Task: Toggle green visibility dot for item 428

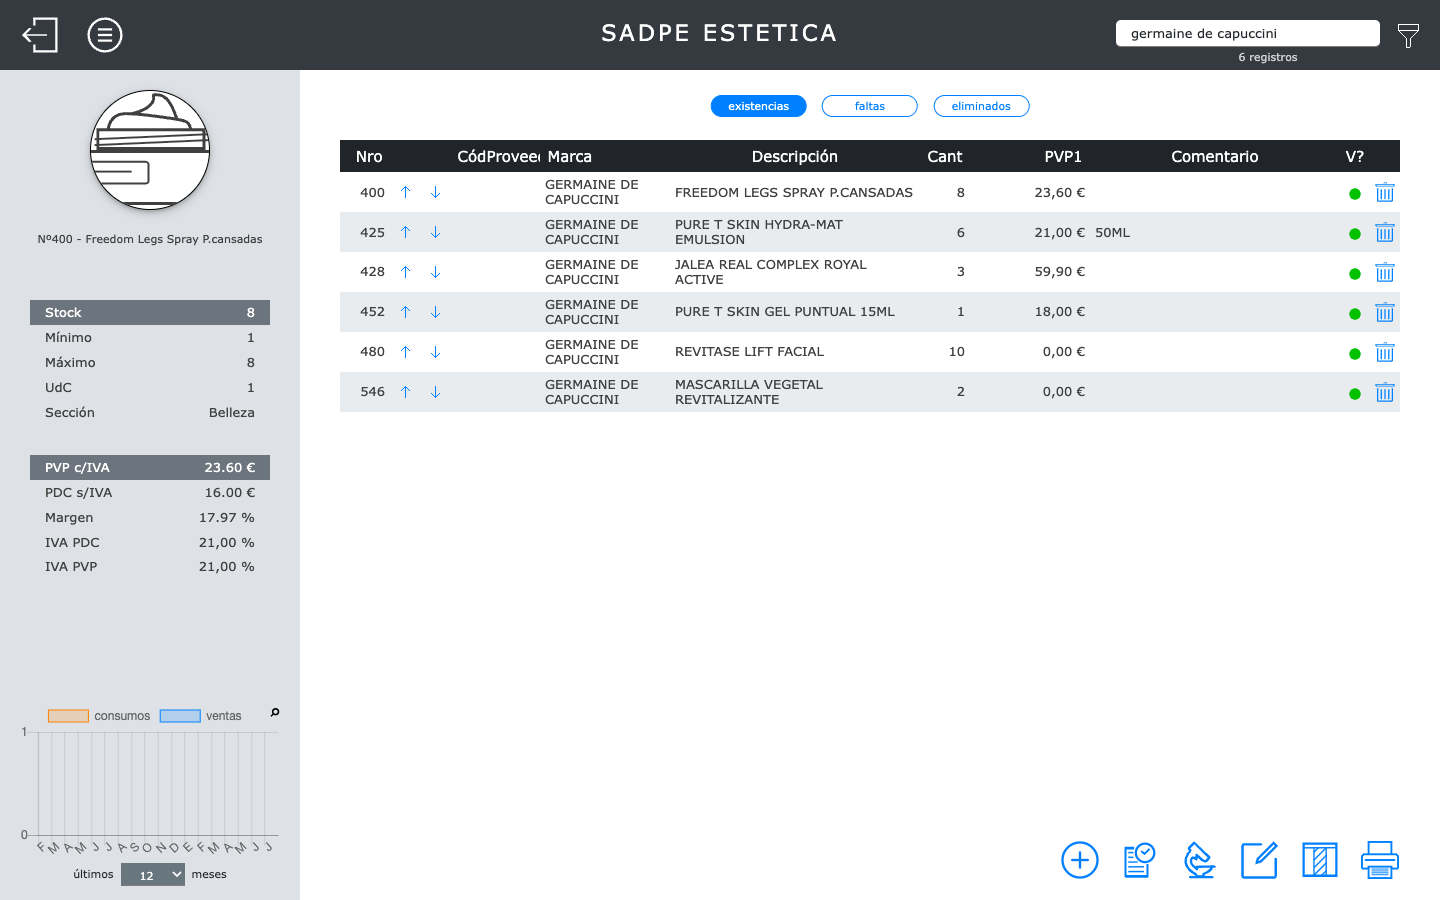Action: point(1355,274)
